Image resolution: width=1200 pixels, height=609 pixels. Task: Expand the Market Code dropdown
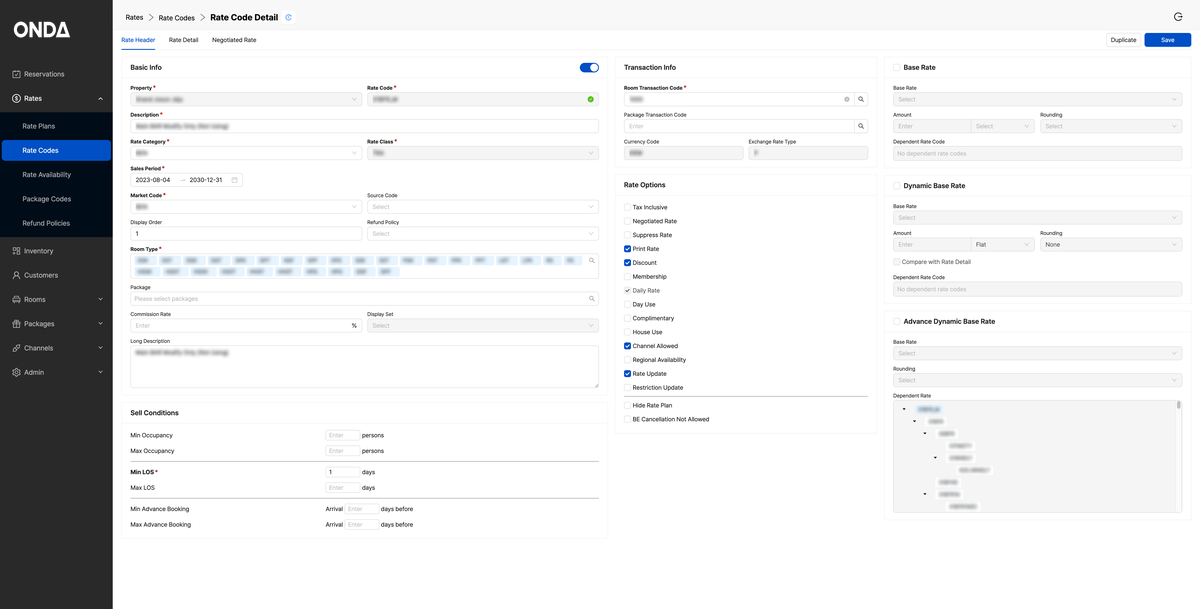point(246,207)
